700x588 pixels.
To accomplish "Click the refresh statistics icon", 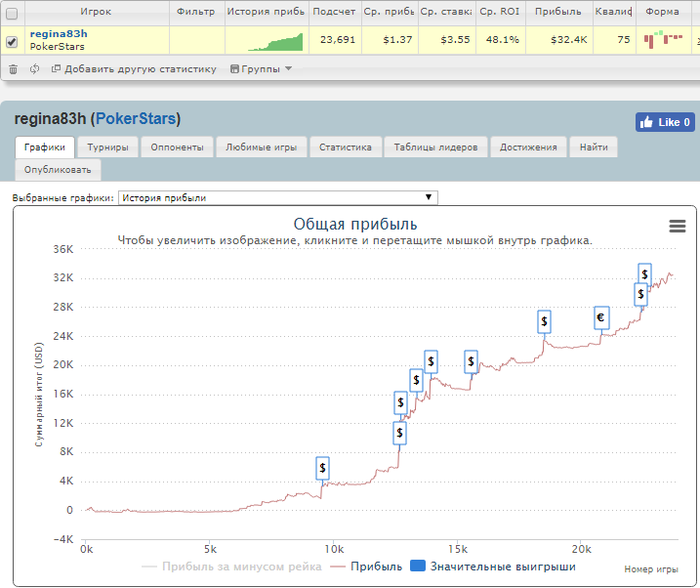I will point(35,69).
